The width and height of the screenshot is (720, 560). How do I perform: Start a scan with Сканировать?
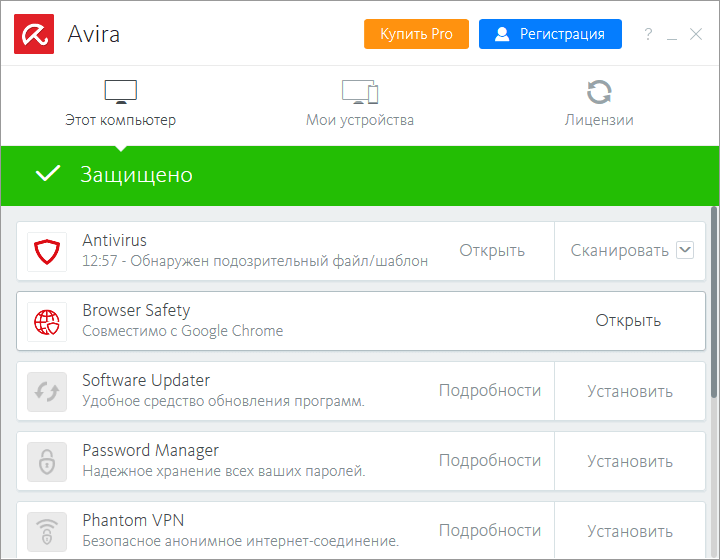[619, 251]
